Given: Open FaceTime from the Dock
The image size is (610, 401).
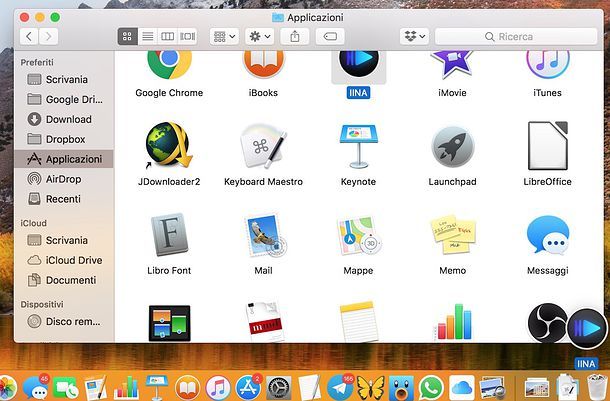Looking at the screenshot, I should (65, 388).
